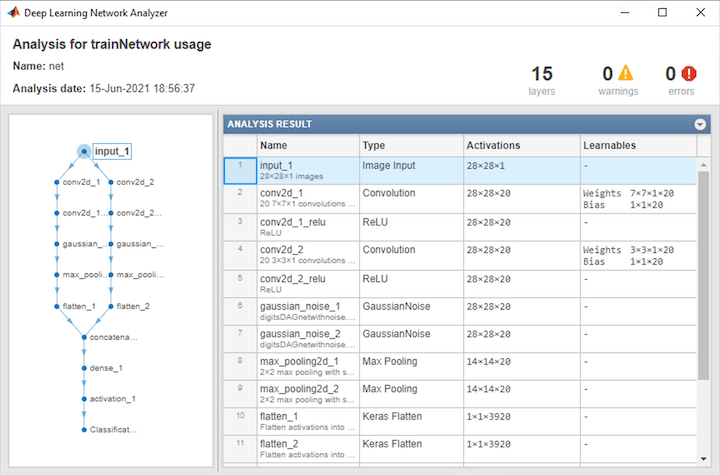720x475 pixels.
Task: Select the max_pooling2d_2 table row
Action: point(460,394)
